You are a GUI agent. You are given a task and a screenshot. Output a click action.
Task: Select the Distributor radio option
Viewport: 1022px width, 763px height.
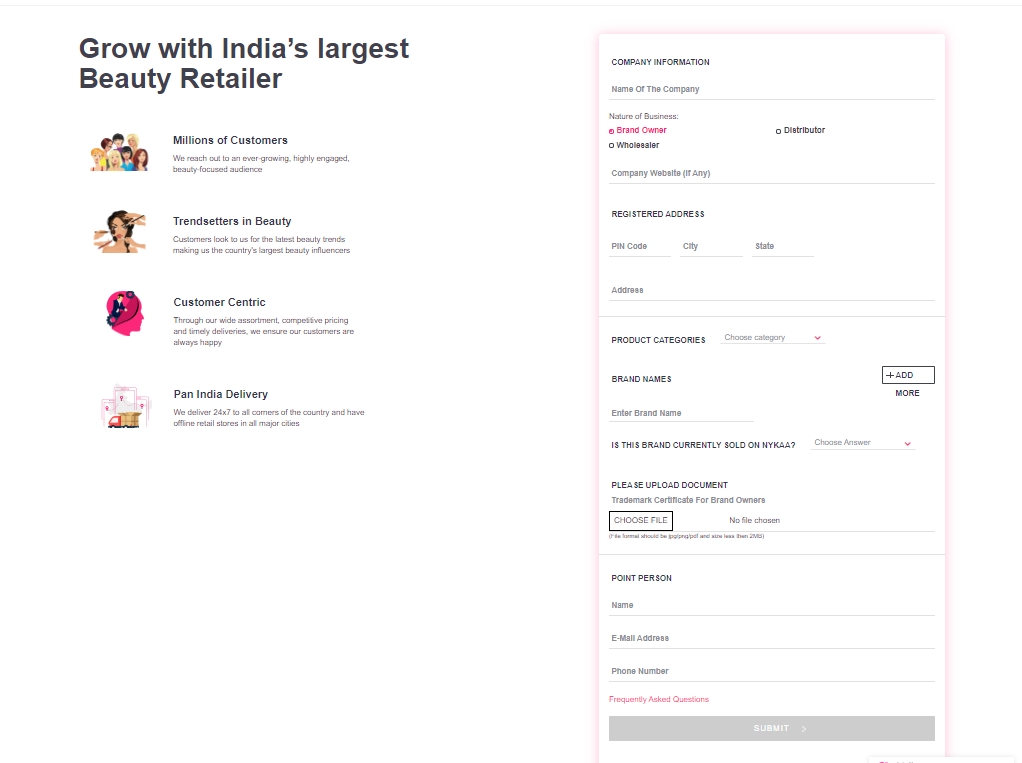tap(779, 131)
